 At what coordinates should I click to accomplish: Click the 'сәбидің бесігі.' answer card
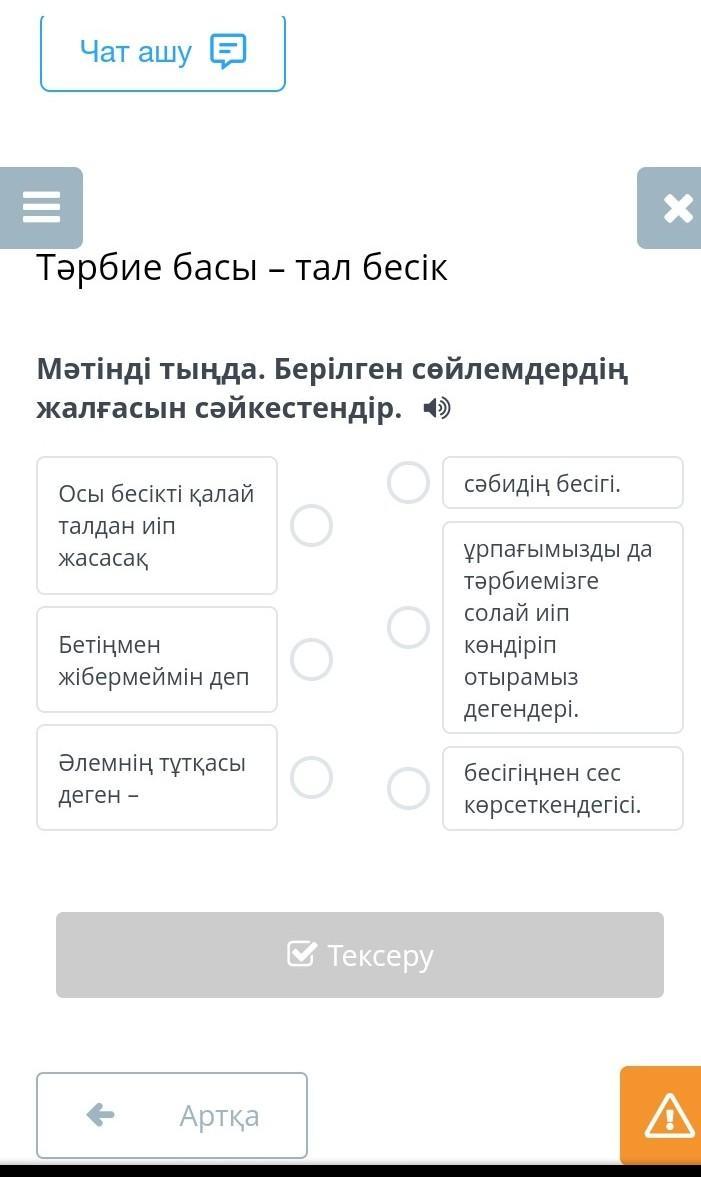(562, 483)
